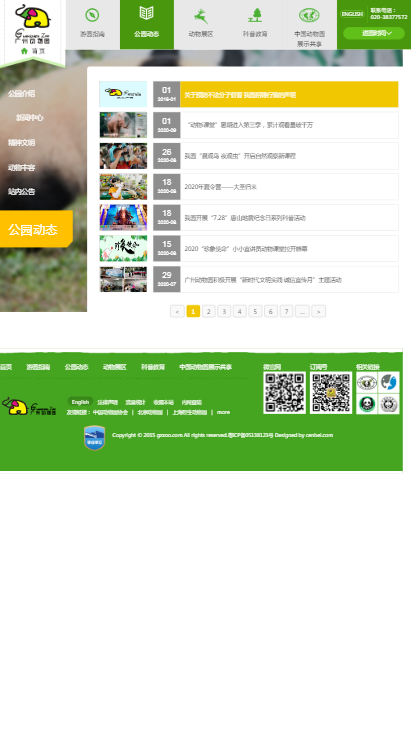The image size is (411, 731).
Task: Select 新闻中心 in the left sidebar
Action: coord(30,117)
